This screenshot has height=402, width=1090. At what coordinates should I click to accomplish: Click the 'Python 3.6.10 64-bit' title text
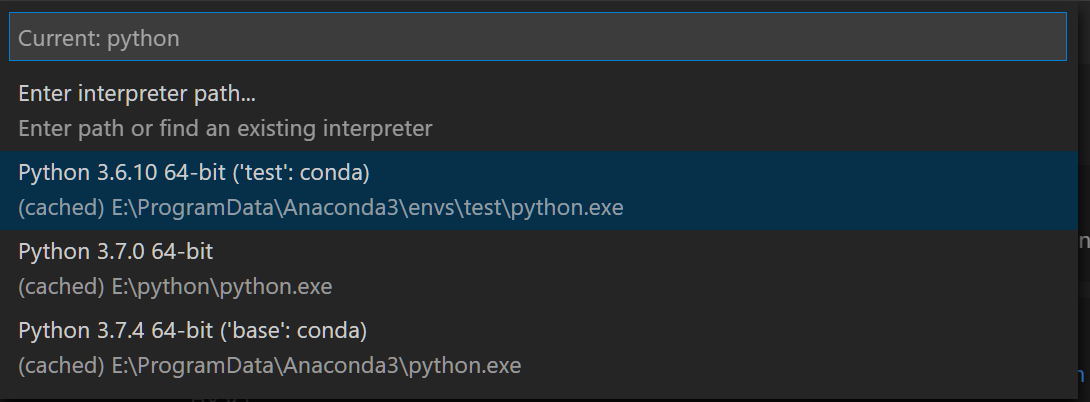(116, 173)
